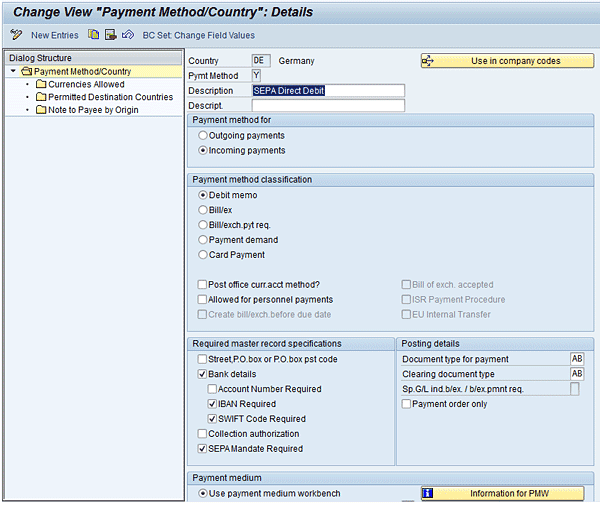Choose the Card Payment classification option
Screen dimensions: 600x505
[203, 255]
